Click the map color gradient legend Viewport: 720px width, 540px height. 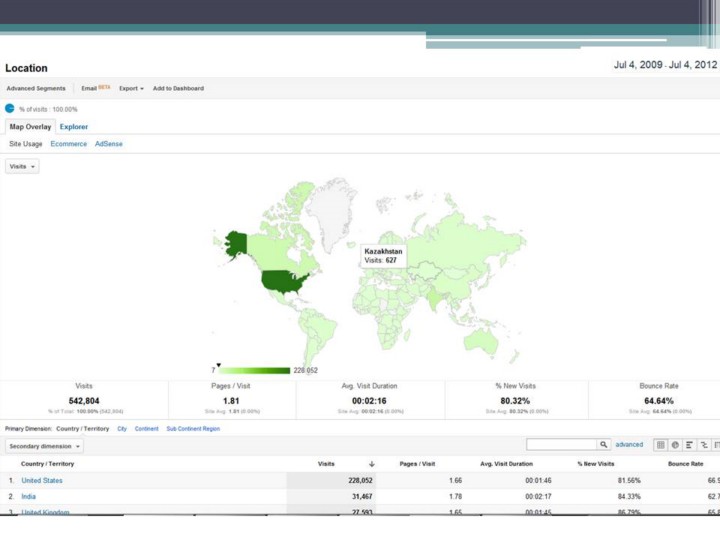click(254, 370)
